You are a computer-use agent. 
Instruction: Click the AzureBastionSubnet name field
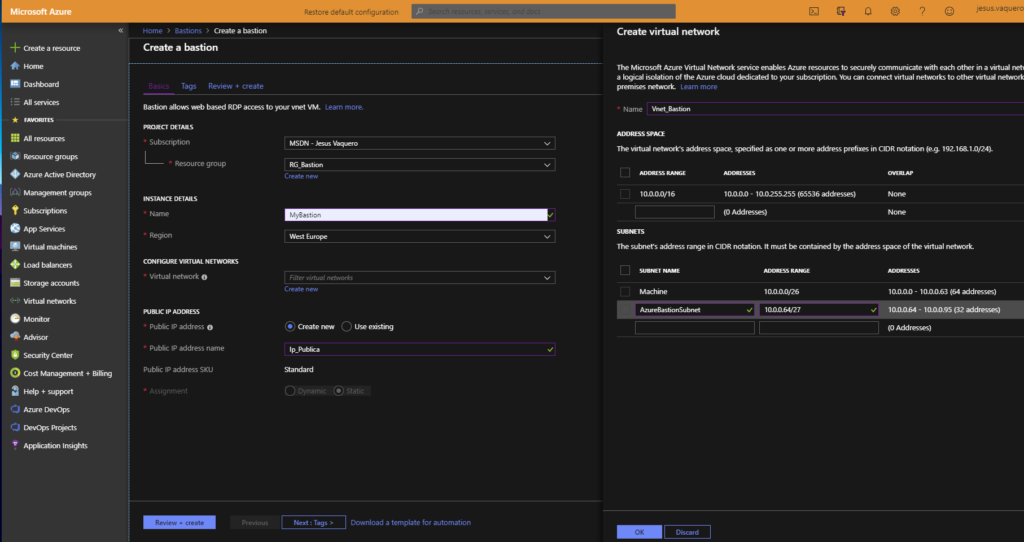[x=695, y=310]
